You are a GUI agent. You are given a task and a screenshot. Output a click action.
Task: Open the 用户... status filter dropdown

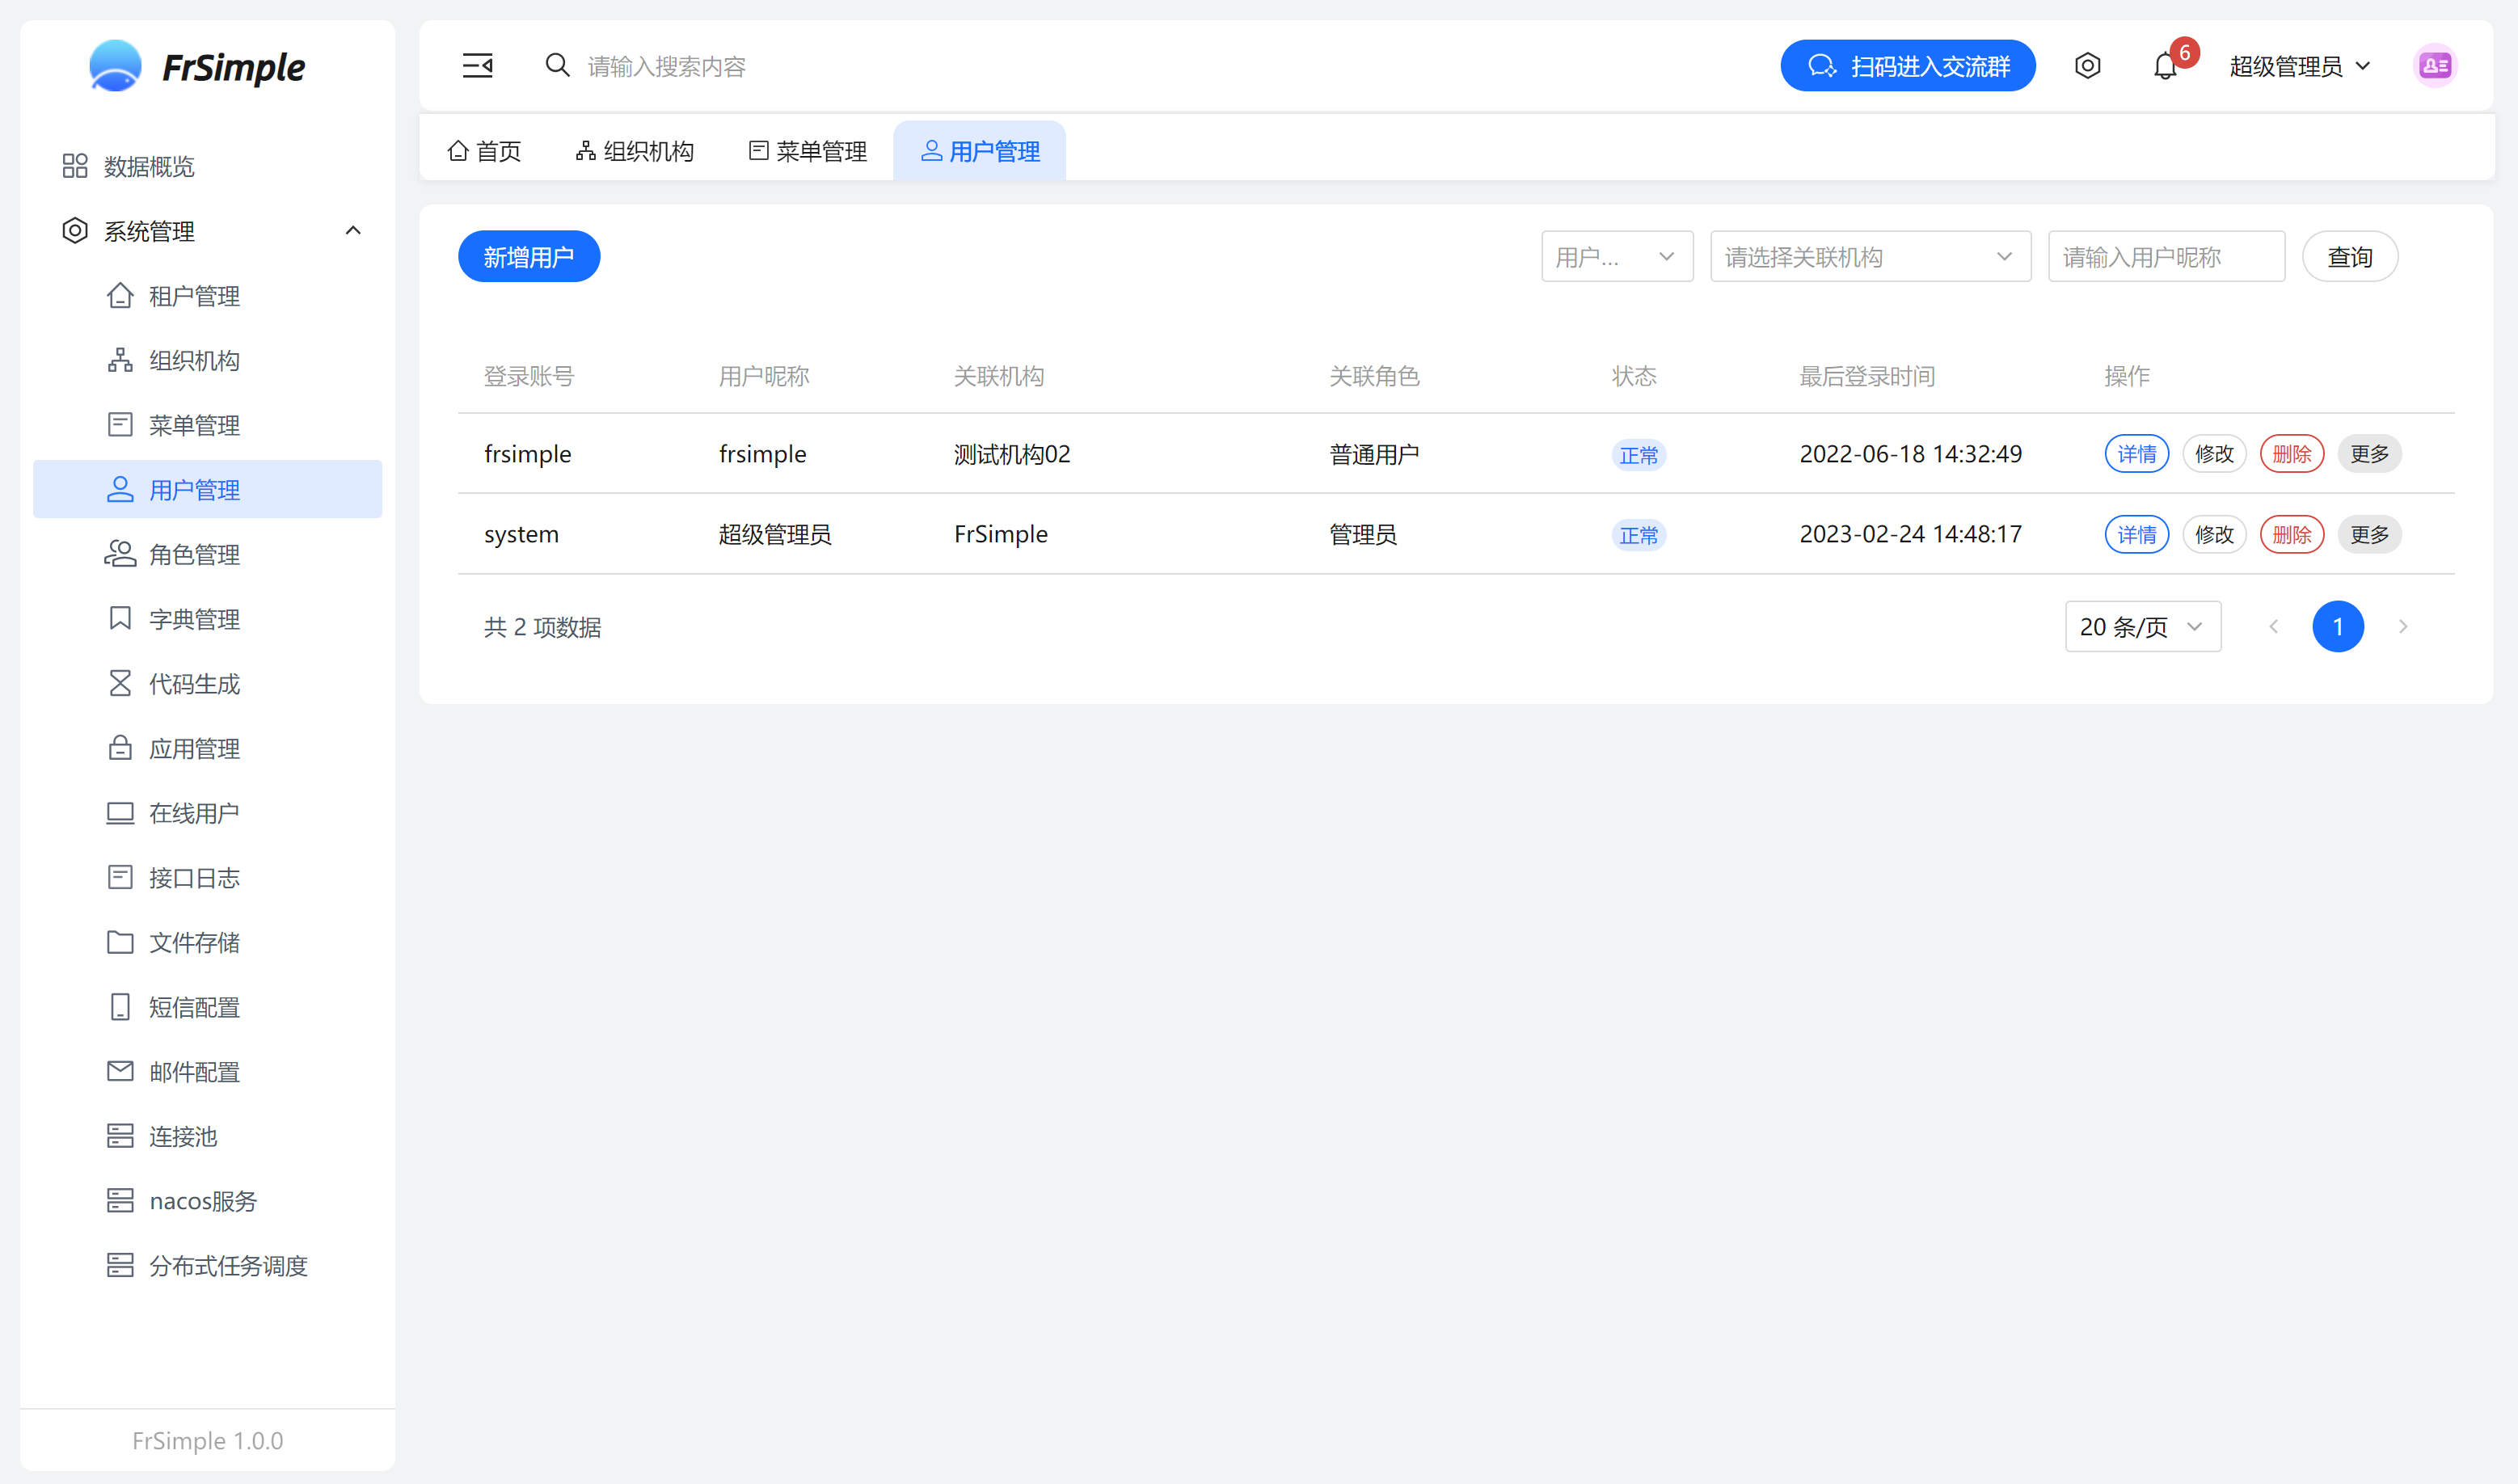click(x=1616, y=257)
